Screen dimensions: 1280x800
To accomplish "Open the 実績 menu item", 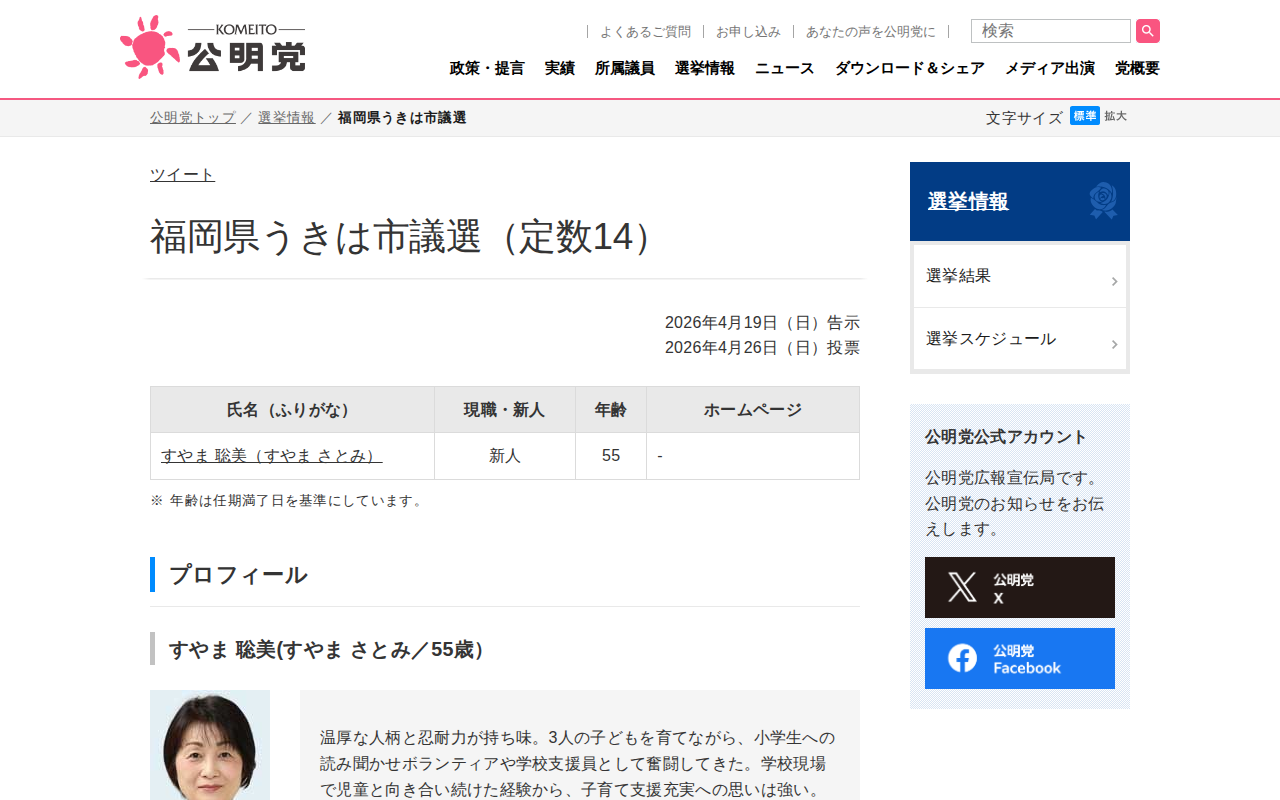I will [560, 68].
